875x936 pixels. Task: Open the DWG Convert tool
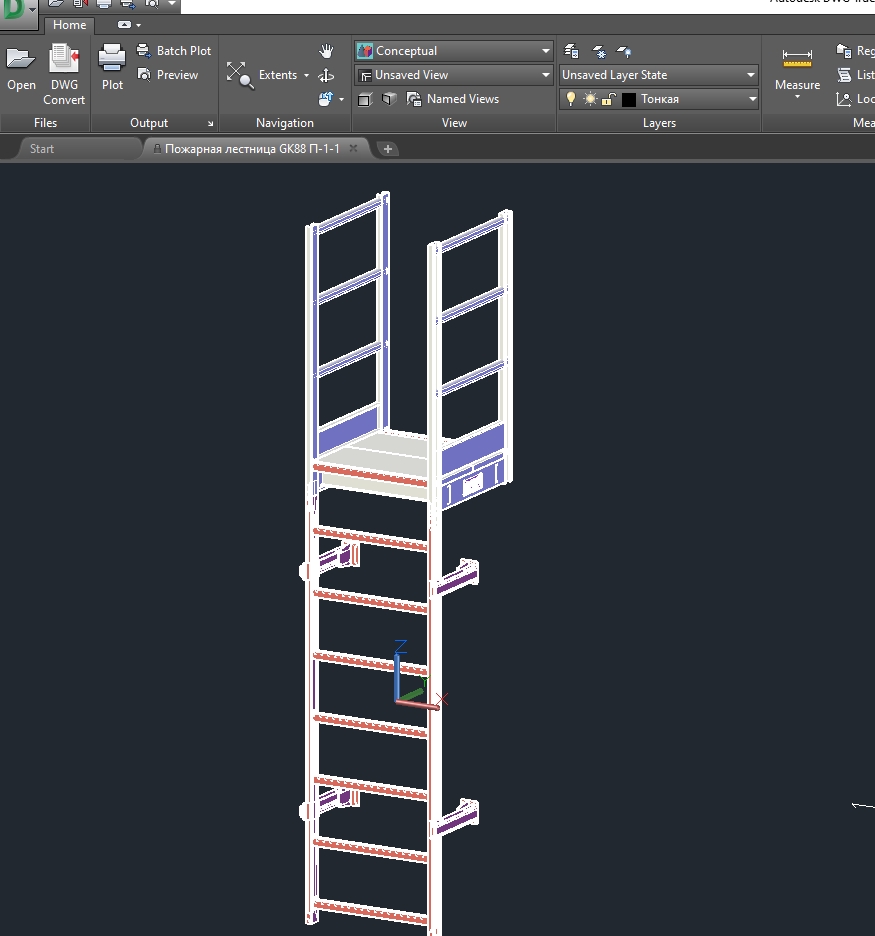pos(64,60)
